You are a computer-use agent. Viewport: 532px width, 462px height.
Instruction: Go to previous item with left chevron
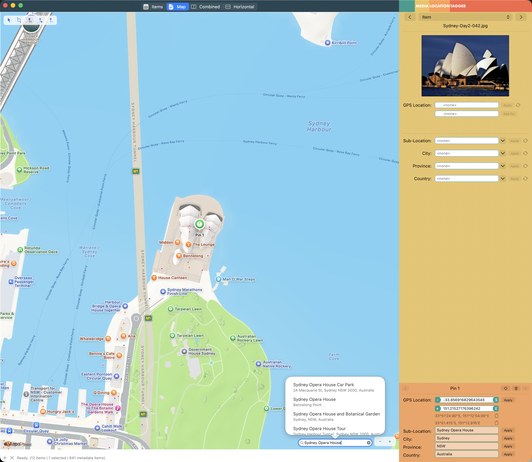point(410,17)
